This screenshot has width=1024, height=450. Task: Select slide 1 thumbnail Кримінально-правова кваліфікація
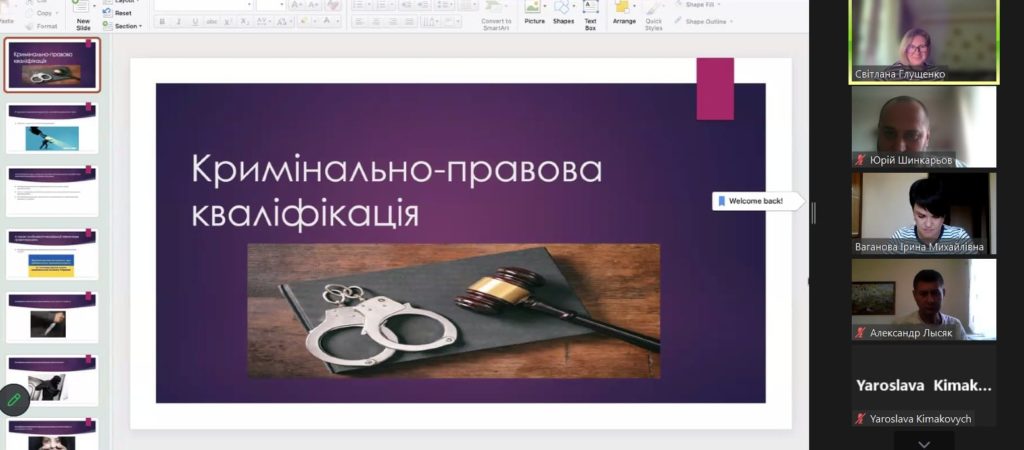(x=52, y=65)
